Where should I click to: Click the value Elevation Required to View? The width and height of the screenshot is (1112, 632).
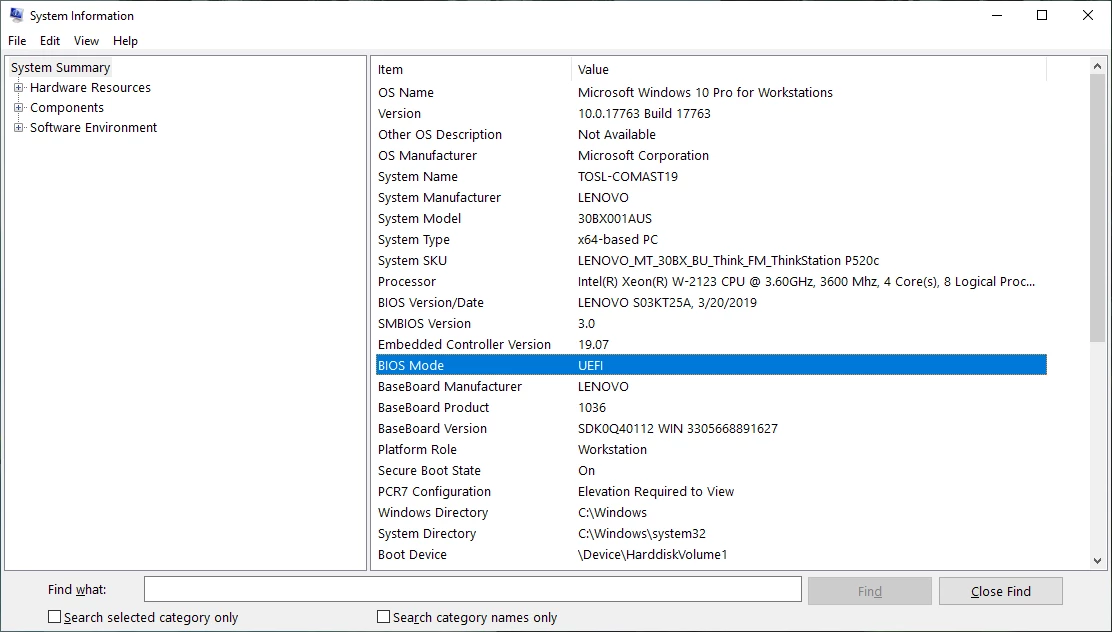(656, 492)
